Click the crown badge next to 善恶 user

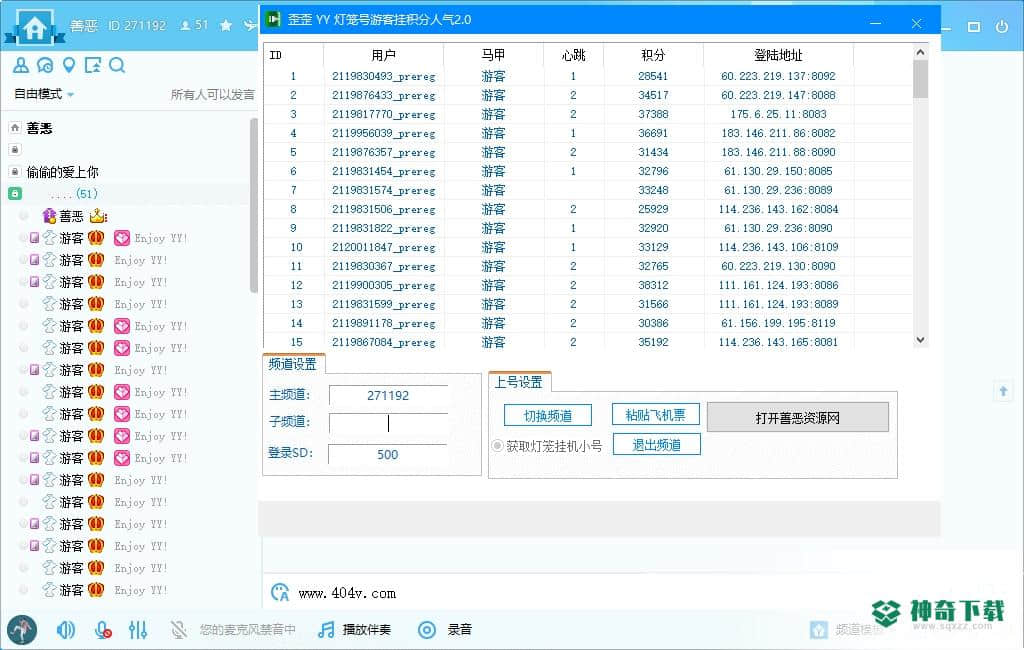[98, 216]
